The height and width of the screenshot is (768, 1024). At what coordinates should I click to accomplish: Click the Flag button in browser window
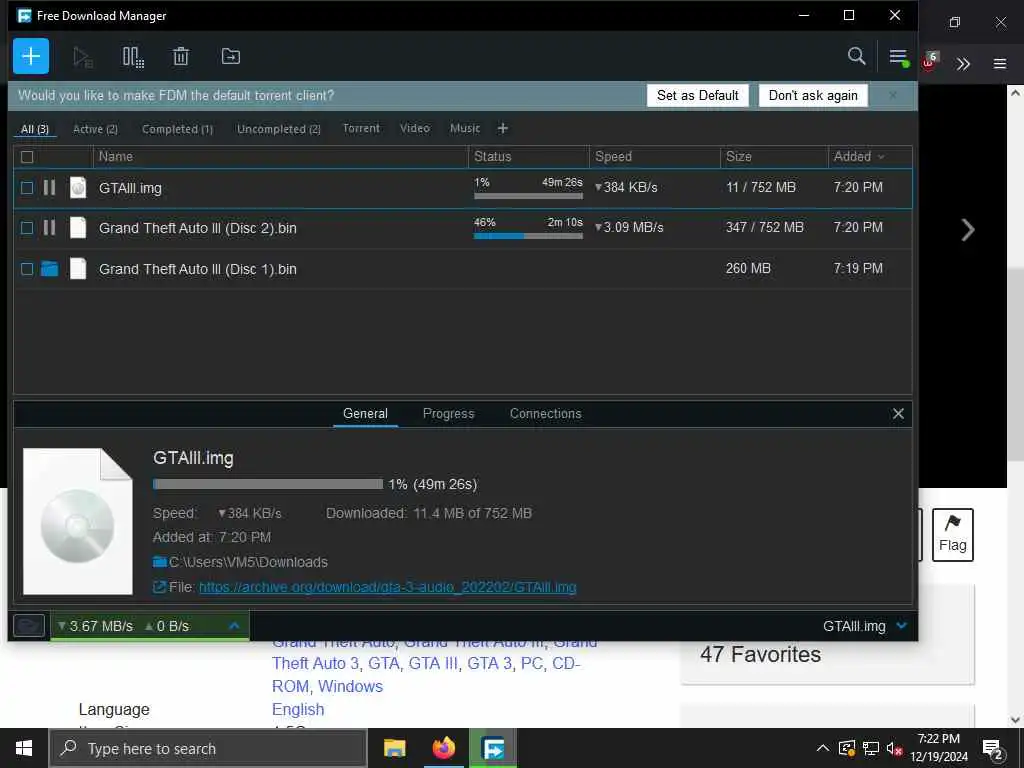pyautogui.click(x=952, y=535)
